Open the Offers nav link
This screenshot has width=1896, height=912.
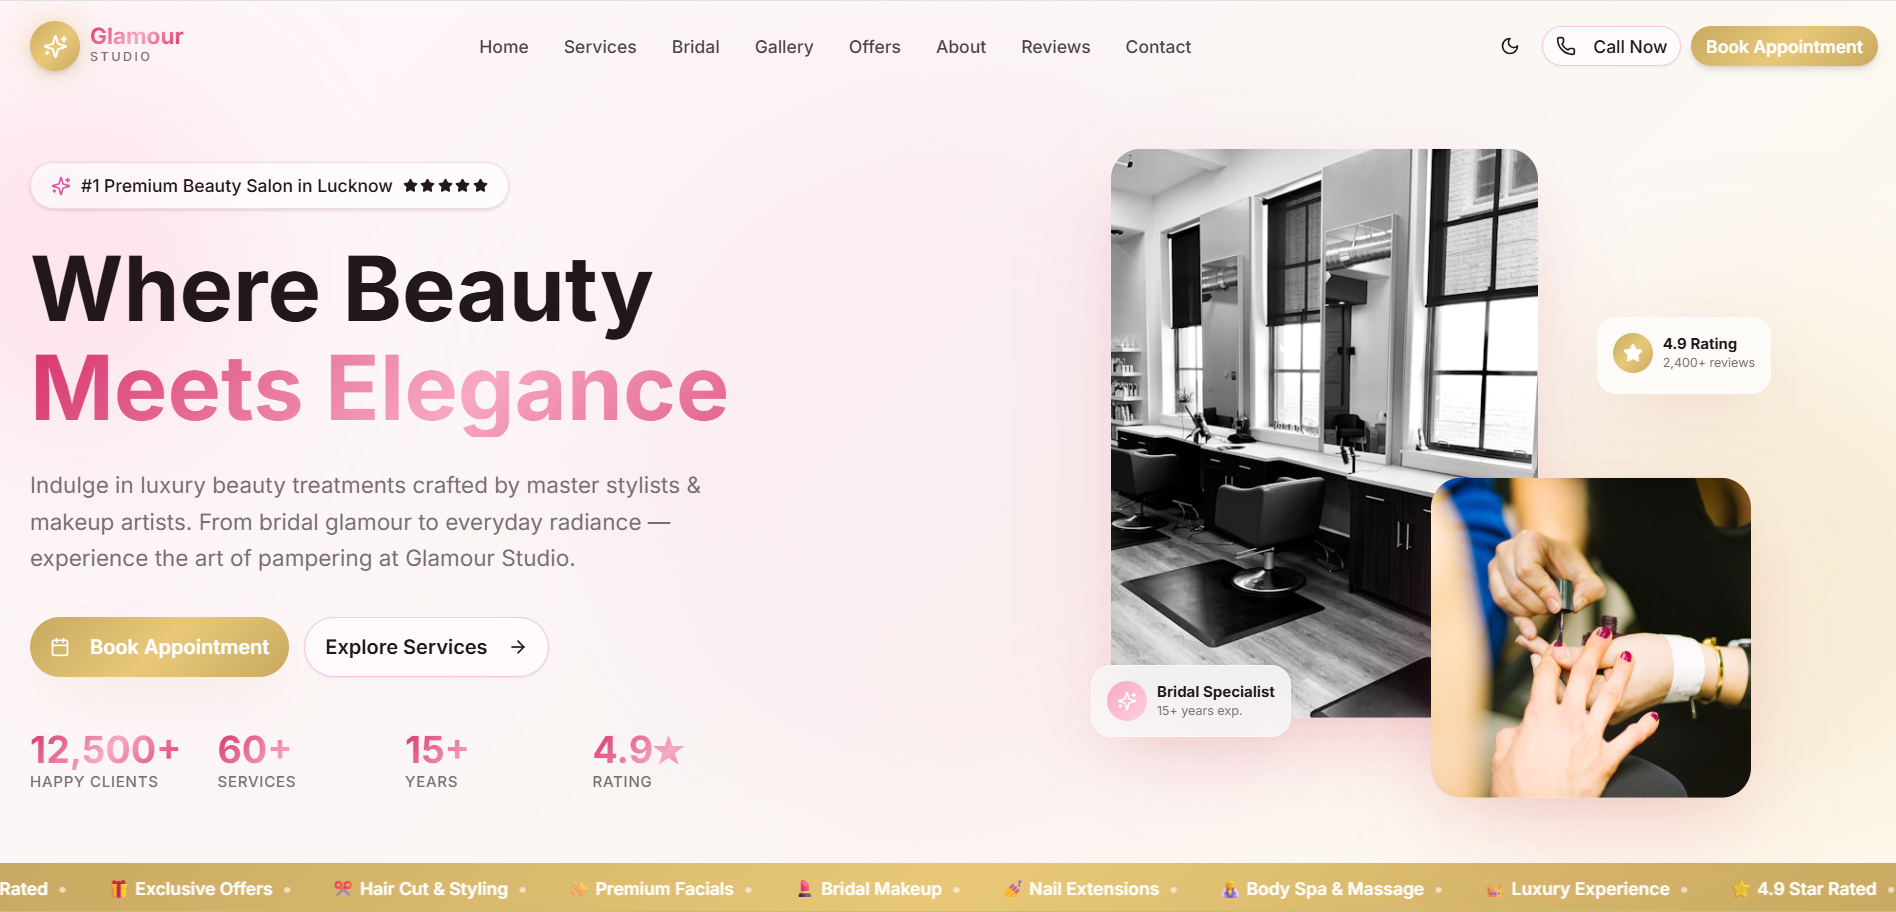click(x=875, y=47)
